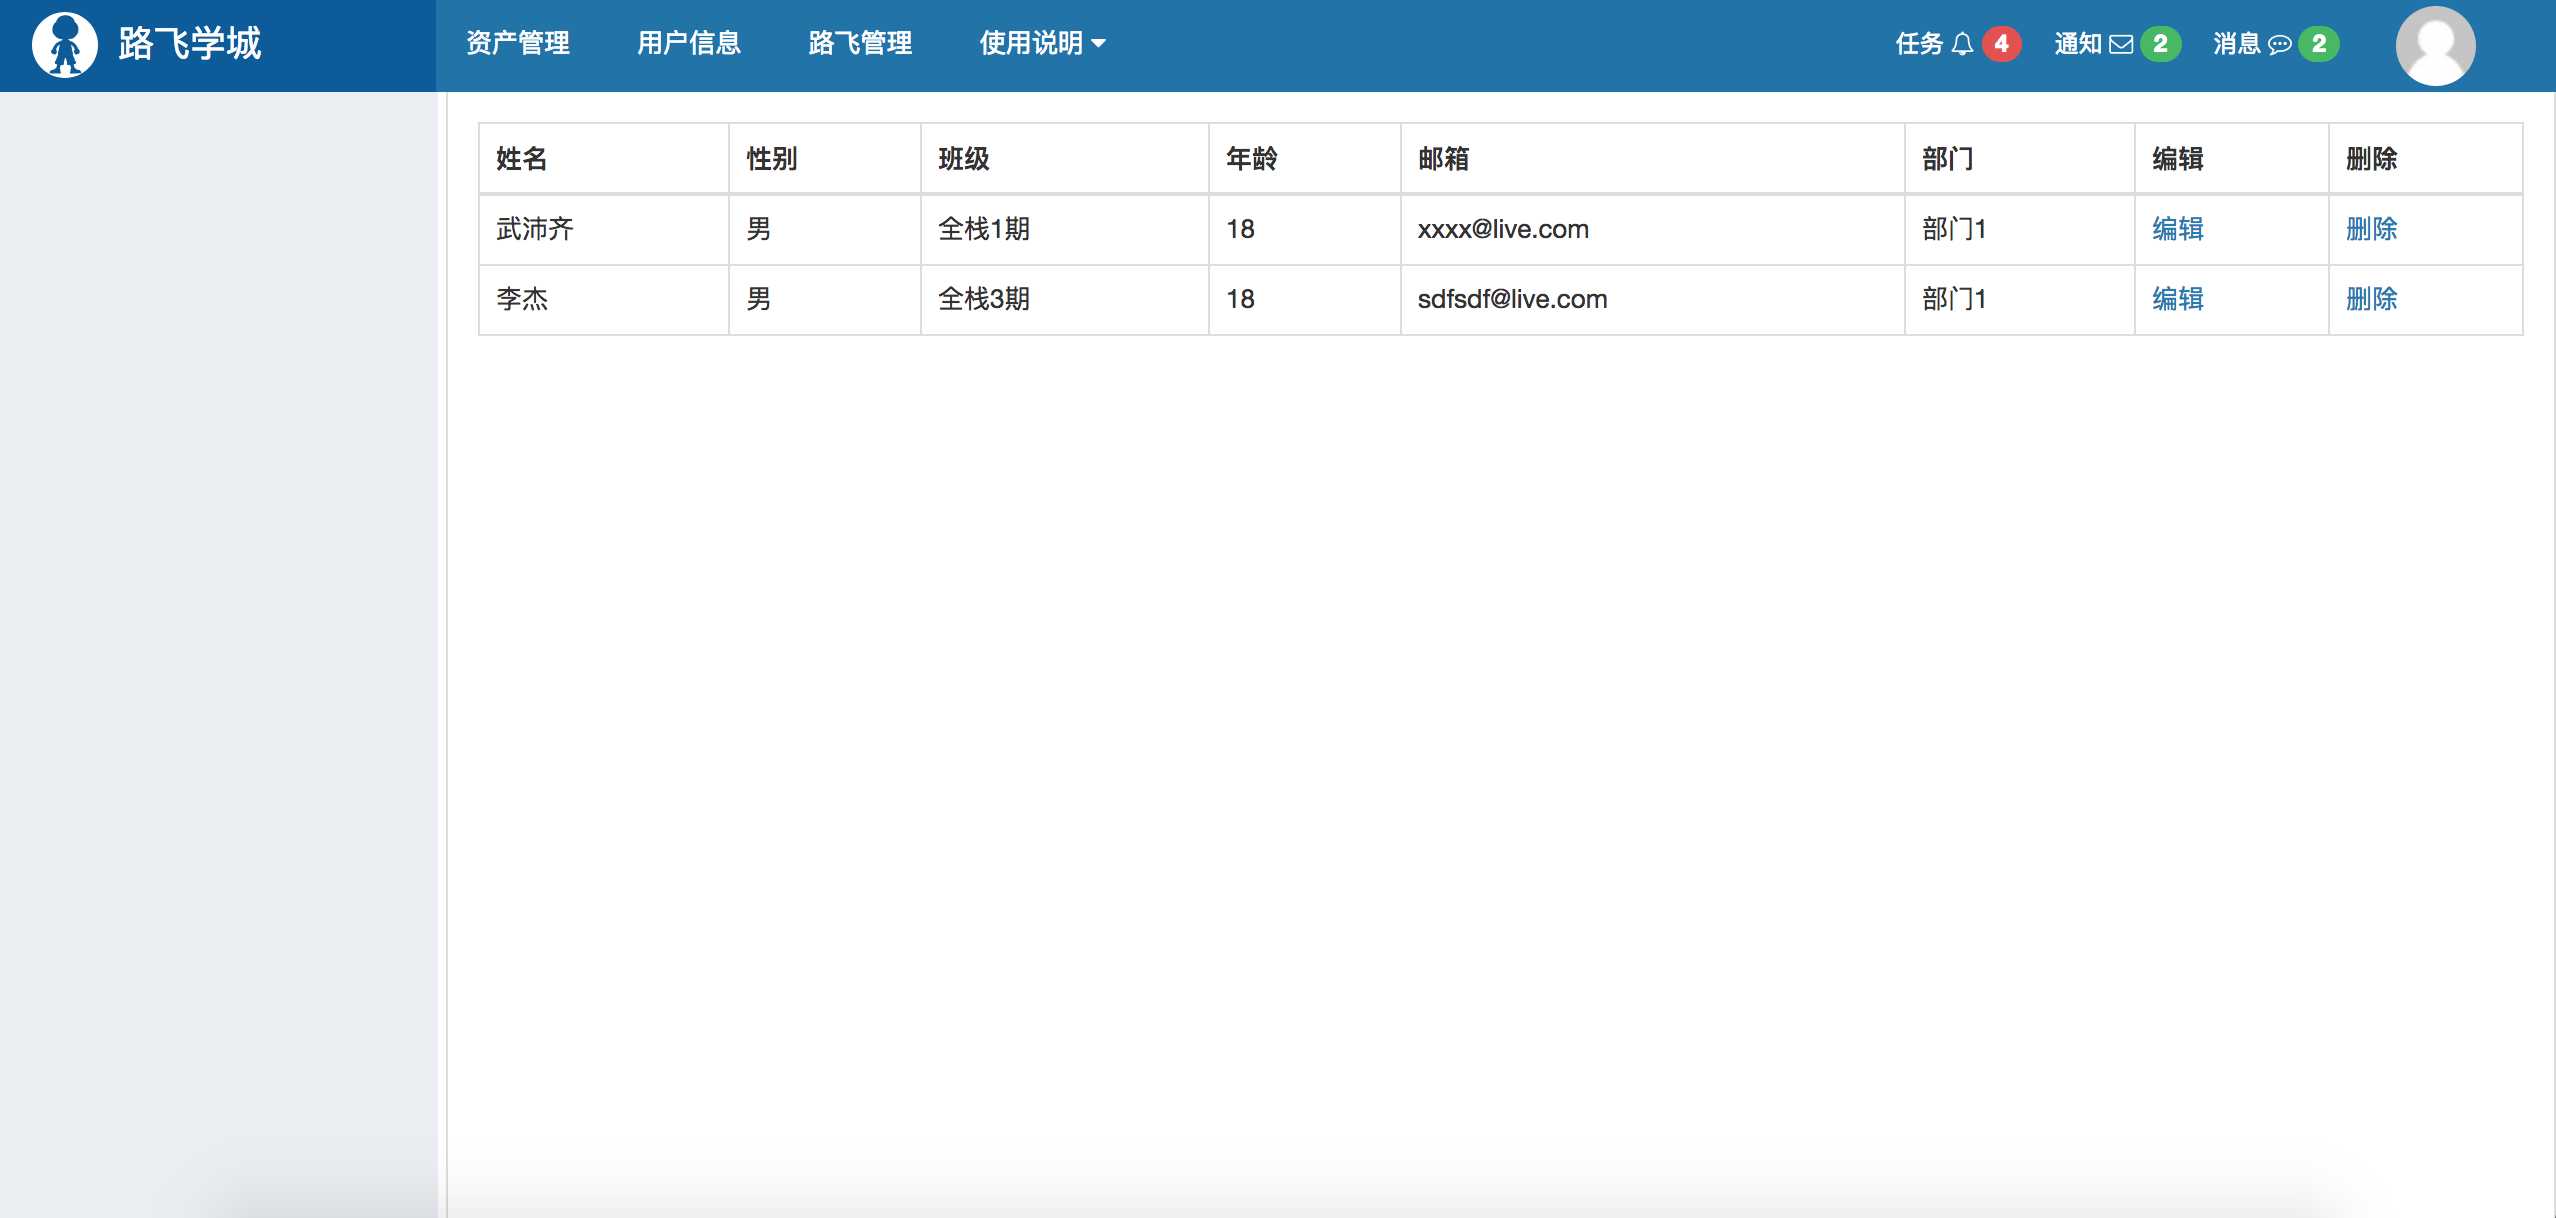Image resolution: width=2556 pixels, height=1218 pixels.
Task: Click the 通知 label in header
Action: coord(2078,44)
